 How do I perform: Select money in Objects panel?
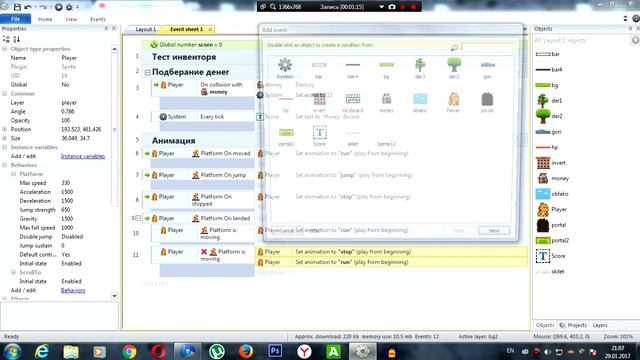[552, 178]
